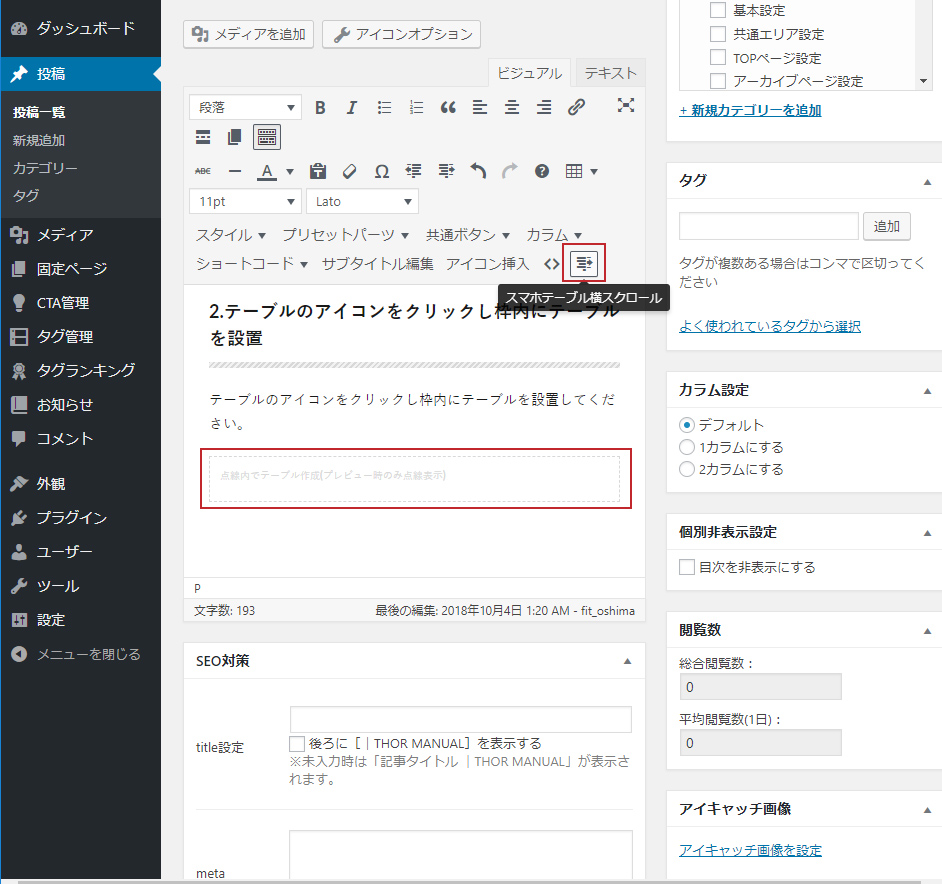Open the 段落 paragraph format dropdown
Screen dimensions: 942x884
click(245, 107)
